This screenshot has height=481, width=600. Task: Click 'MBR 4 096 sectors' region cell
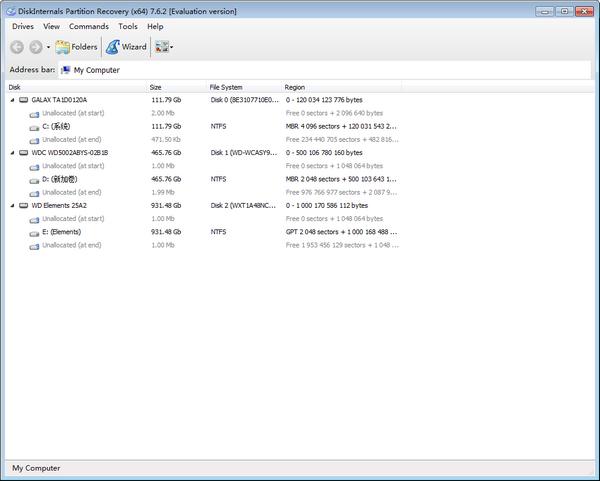pos(341,126)
